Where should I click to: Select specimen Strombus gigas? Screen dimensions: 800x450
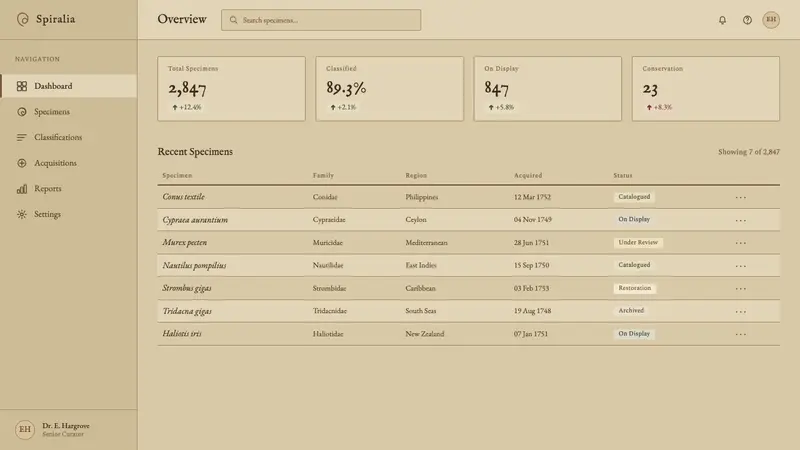(187, 288)
